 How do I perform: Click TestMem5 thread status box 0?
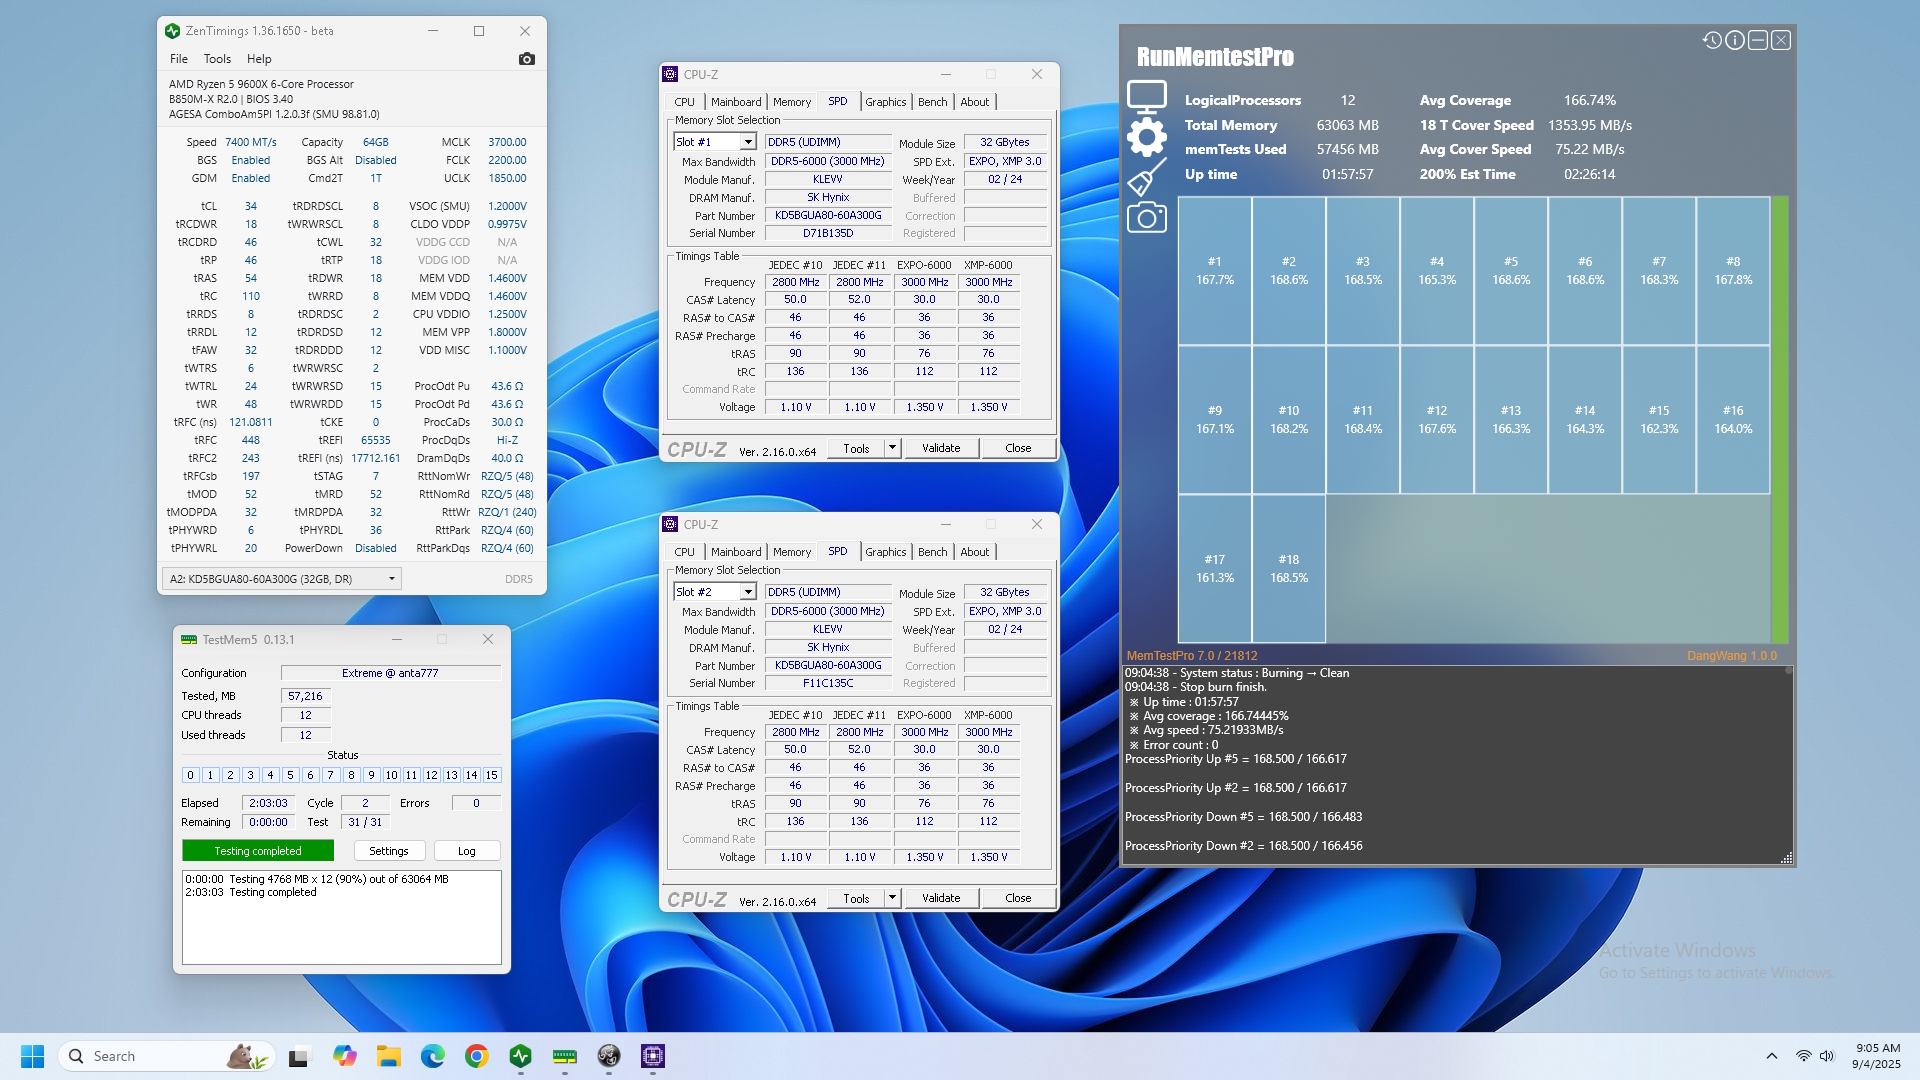190,775
